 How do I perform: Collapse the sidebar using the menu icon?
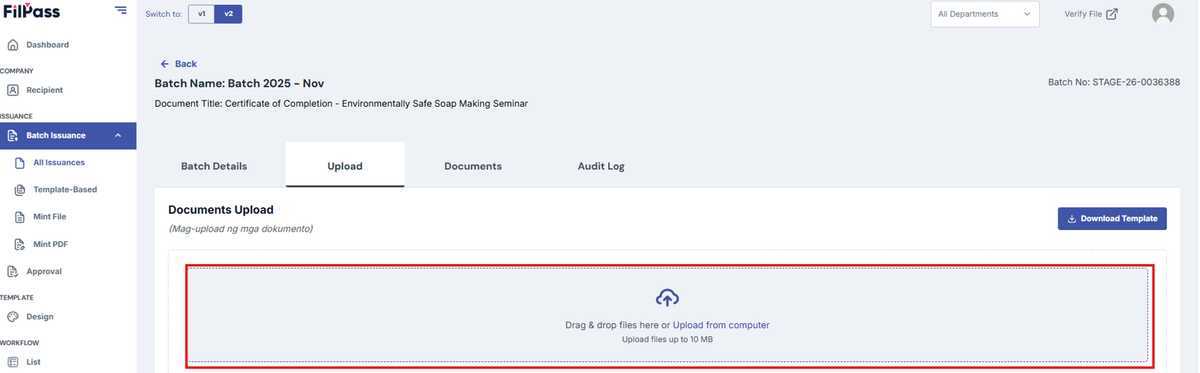point(120,10)
